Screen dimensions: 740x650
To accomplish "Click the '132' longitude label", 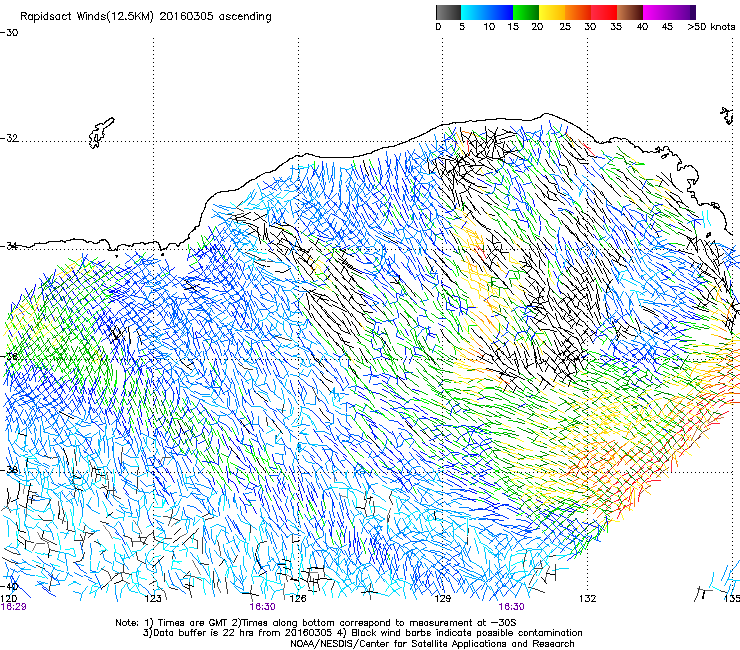I will [x=588, y=599].
